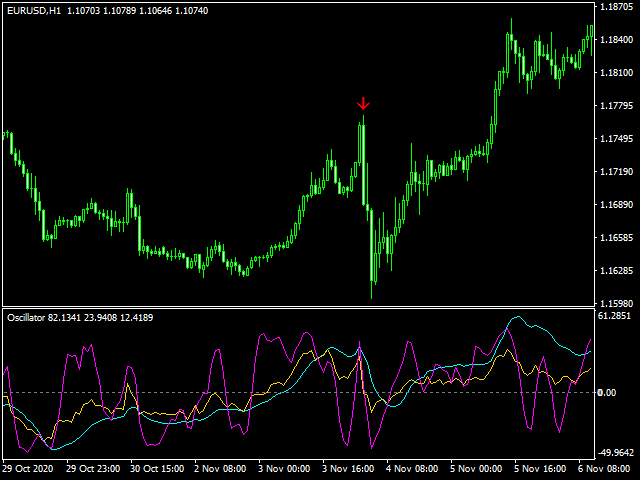Click the 1.18100 price label

(x=616, y=73)
